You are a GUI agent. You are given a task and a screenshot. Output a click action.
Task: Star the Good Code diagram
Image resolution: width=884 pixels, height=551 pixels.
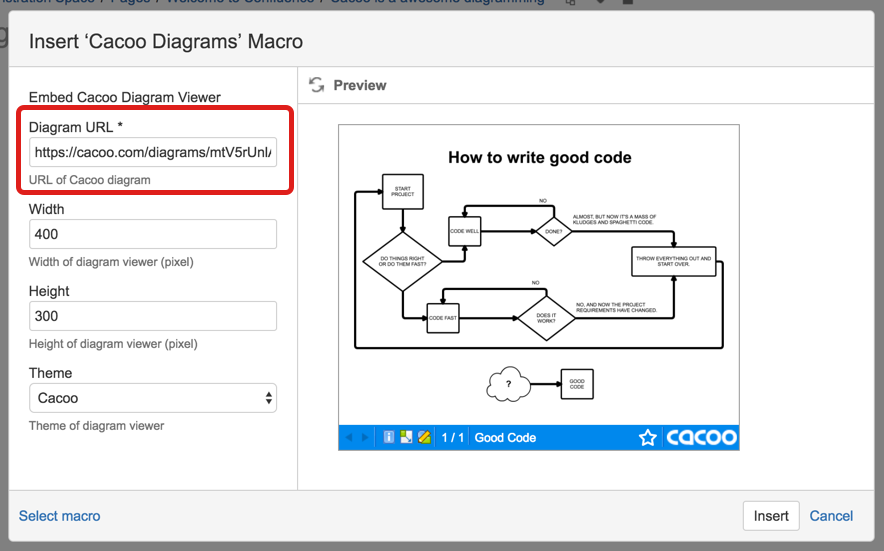tap(648, 438)
